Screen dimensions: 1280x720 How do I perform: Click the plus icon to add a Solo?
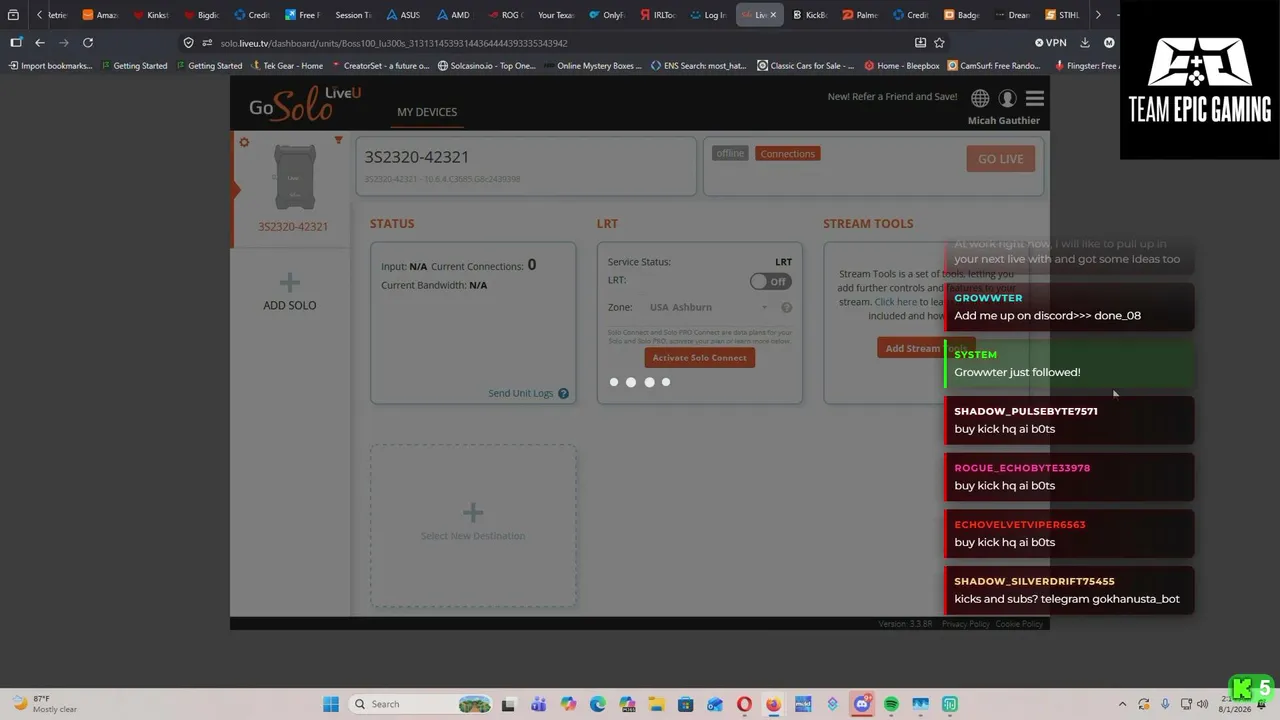click(289, 282)
